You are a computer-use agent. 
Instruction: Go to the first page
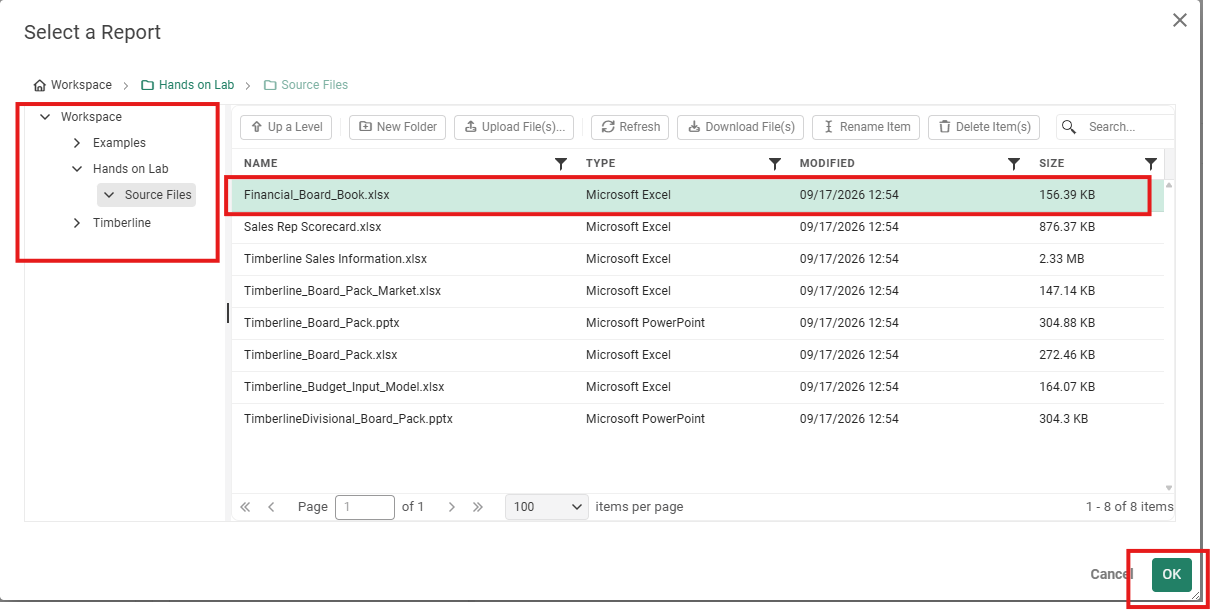pos(246,507)
